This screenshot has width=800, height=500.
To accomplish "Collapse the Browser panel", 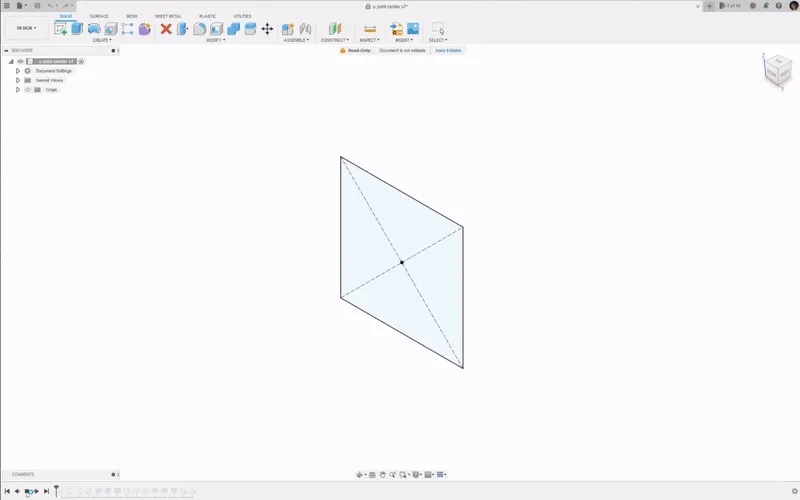I will click(6, 51).
